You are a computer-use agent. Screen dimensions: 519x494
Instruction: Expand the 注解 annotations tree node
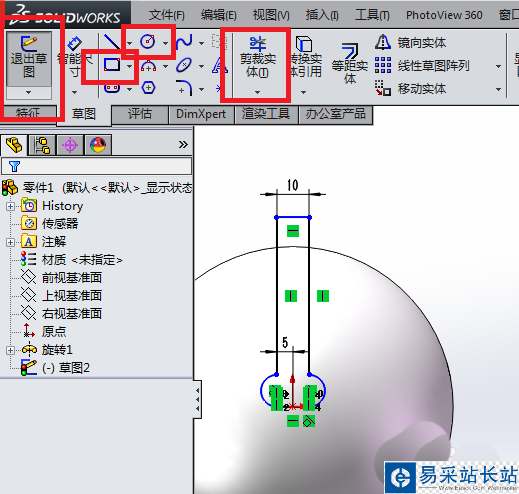coord(10,242)
